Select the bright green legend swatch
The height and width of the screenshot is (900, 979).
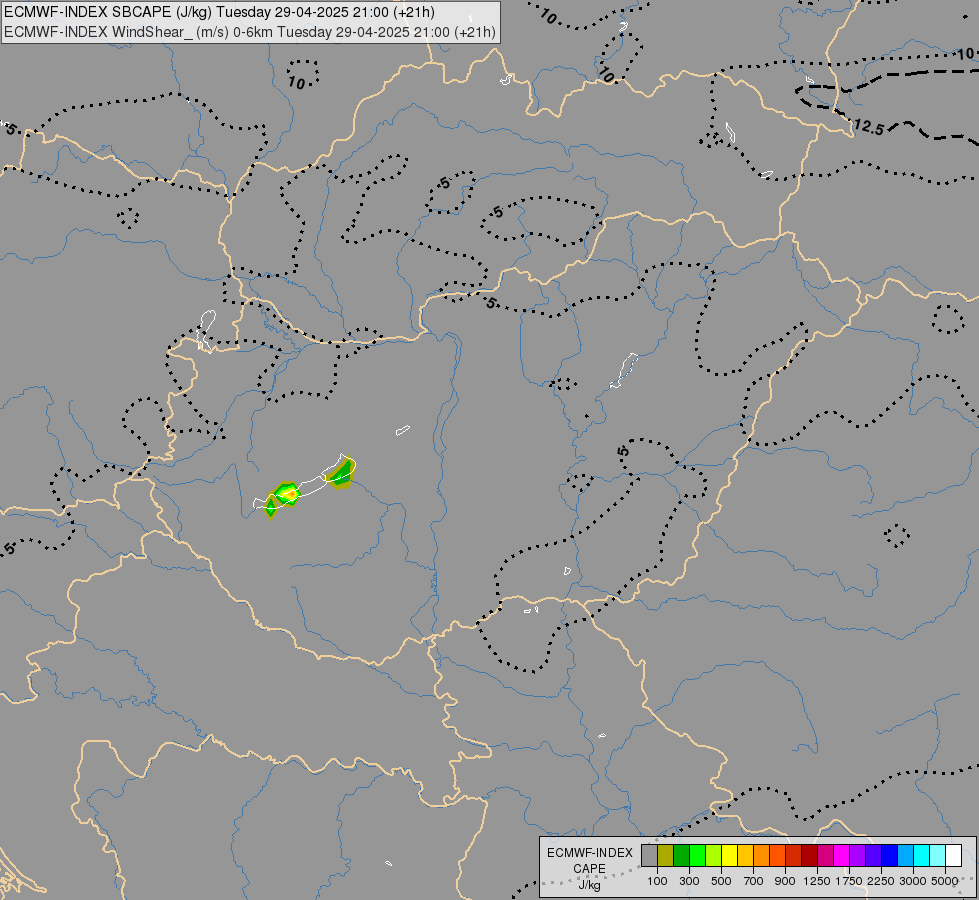click(x=697, y=856)
